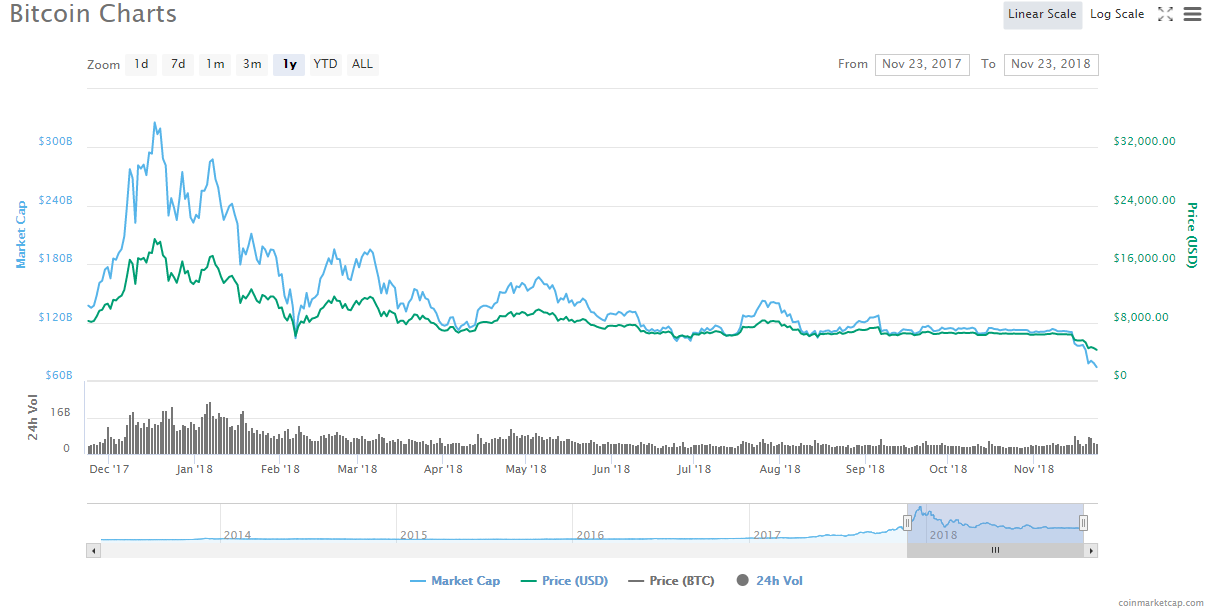Grab the navigator scrollbar thumb

pyautogui.click(x=995, y=550)
